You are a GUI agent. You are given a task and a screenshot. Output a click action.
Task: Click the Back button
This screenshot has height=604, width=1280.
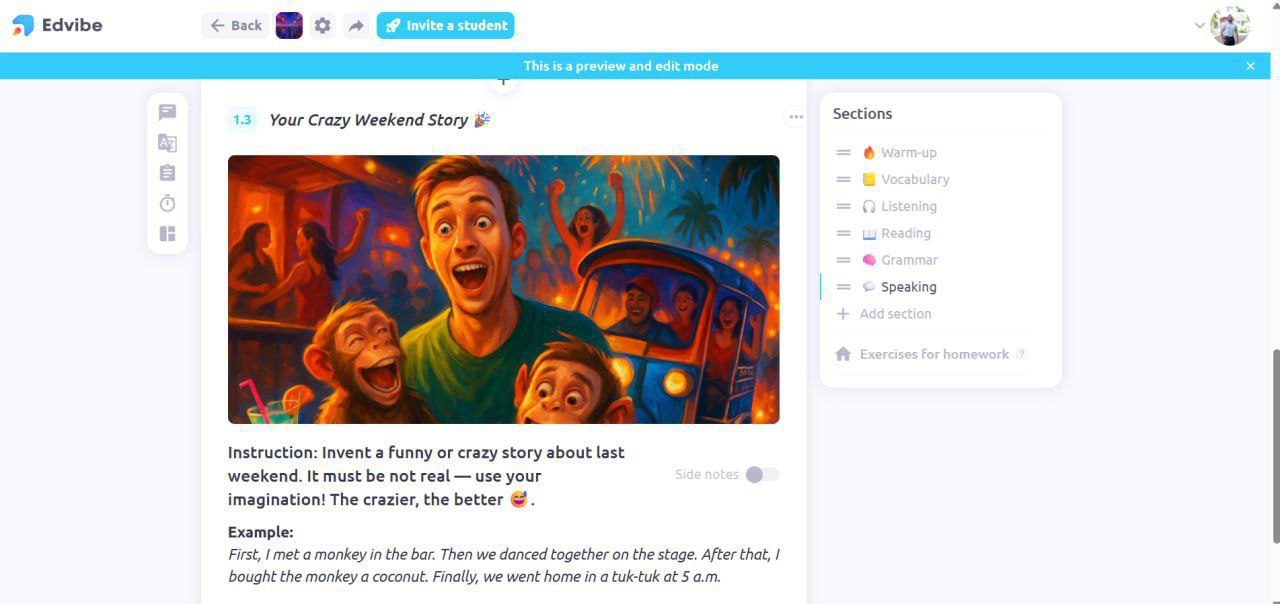[x=235, y=26]
